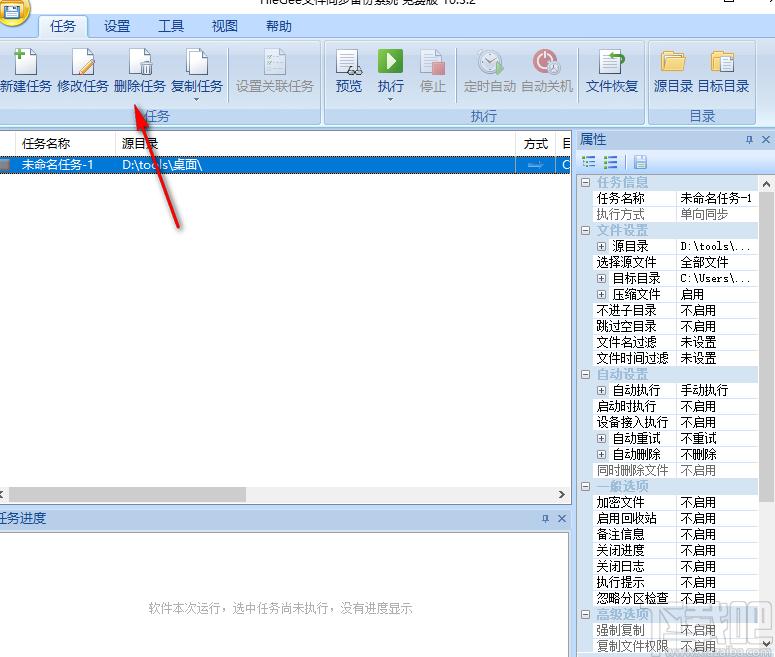Select the task row 未命名任务-1
Viewport: 775px width, 657px height.
[285, 165]
